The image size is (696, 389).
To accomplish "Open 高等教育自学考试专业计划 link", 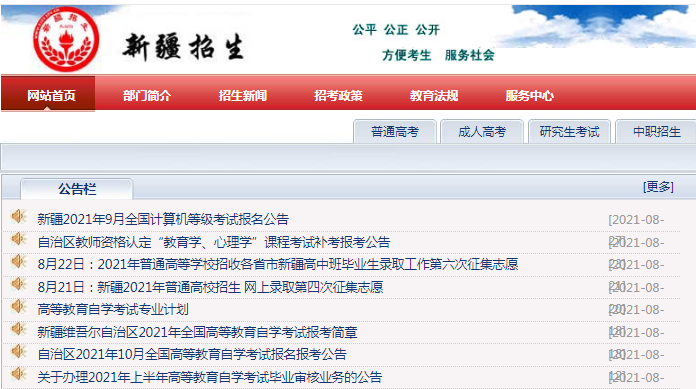I will click(x=113, y=310).
